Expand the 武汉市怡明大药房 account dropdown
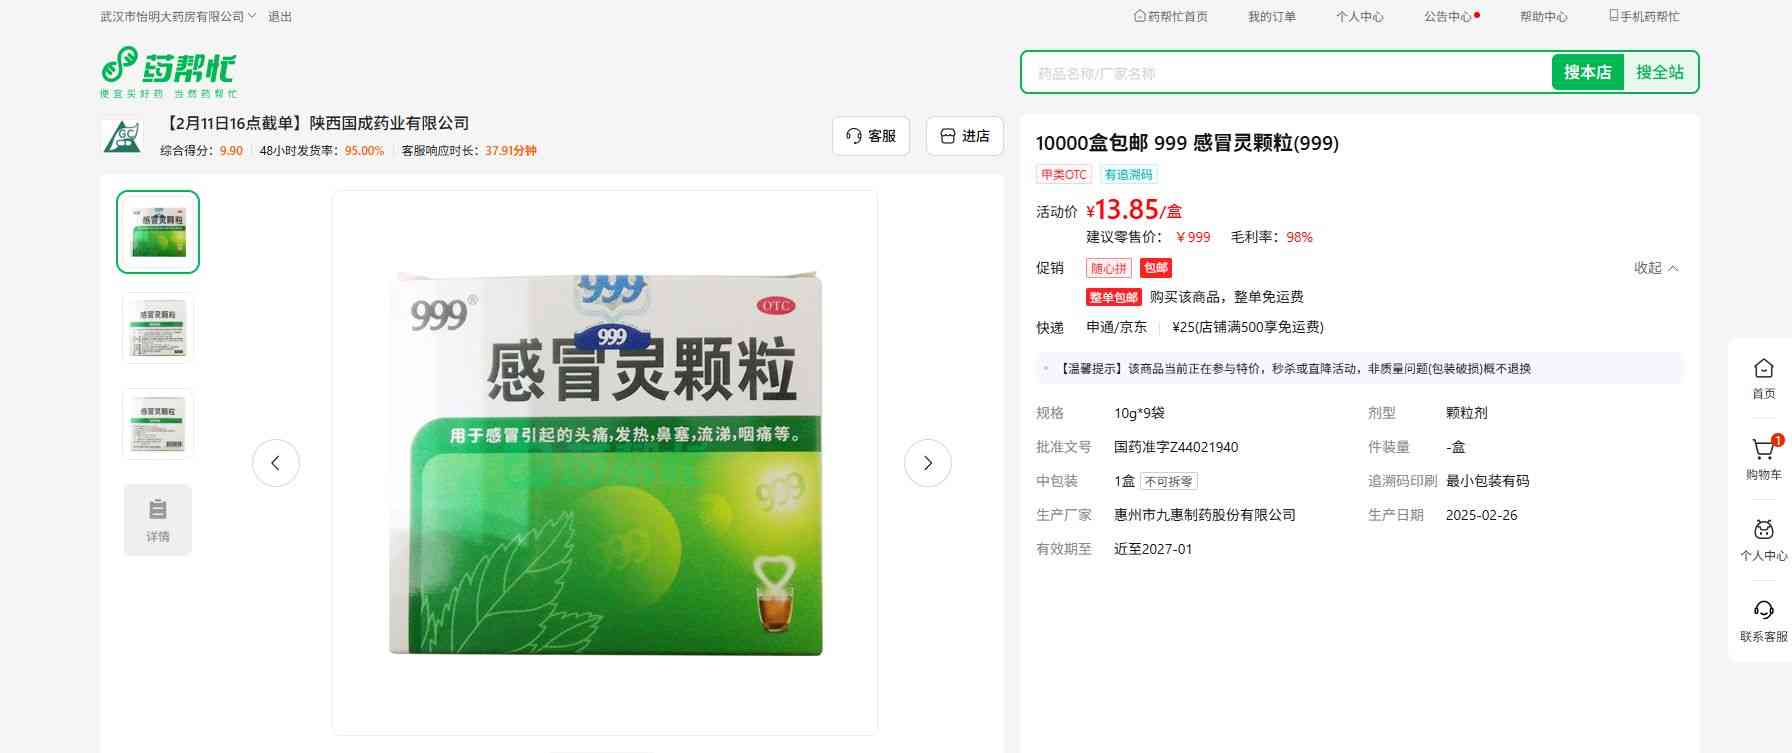This screenshot has height=753, width=1792. (x=178, y=17)
